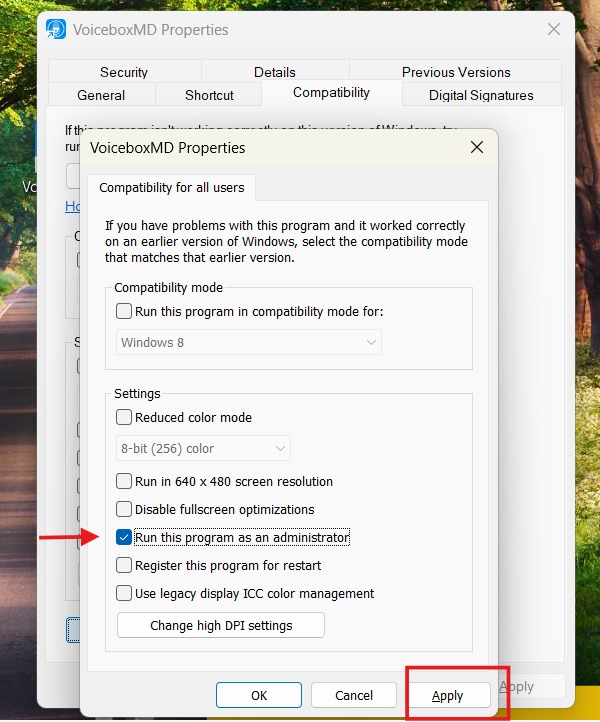Uncheck Run this program as an administrator
600x722 pixels.
[124, 538]
